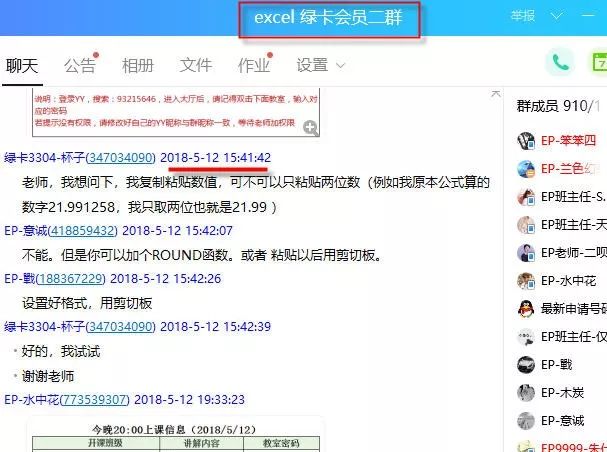This screenshot has width=607, height=452.
Task: Select member name EP-笨笨四
Action: point(568,140)
